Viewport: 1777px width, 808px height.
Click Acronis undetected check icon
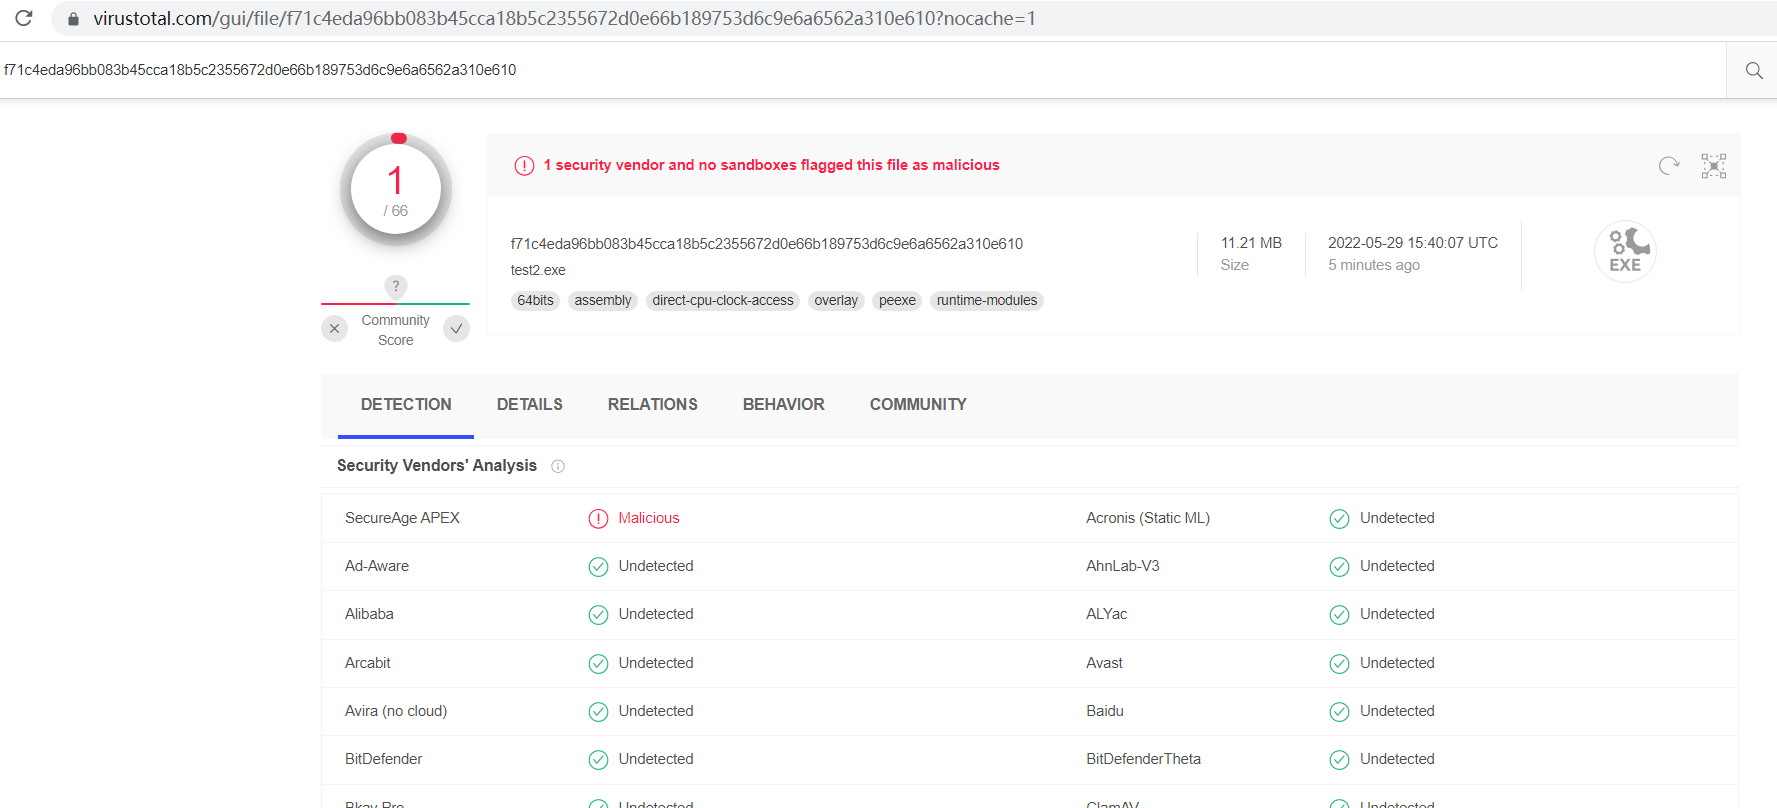click(x=1339, y=518)
